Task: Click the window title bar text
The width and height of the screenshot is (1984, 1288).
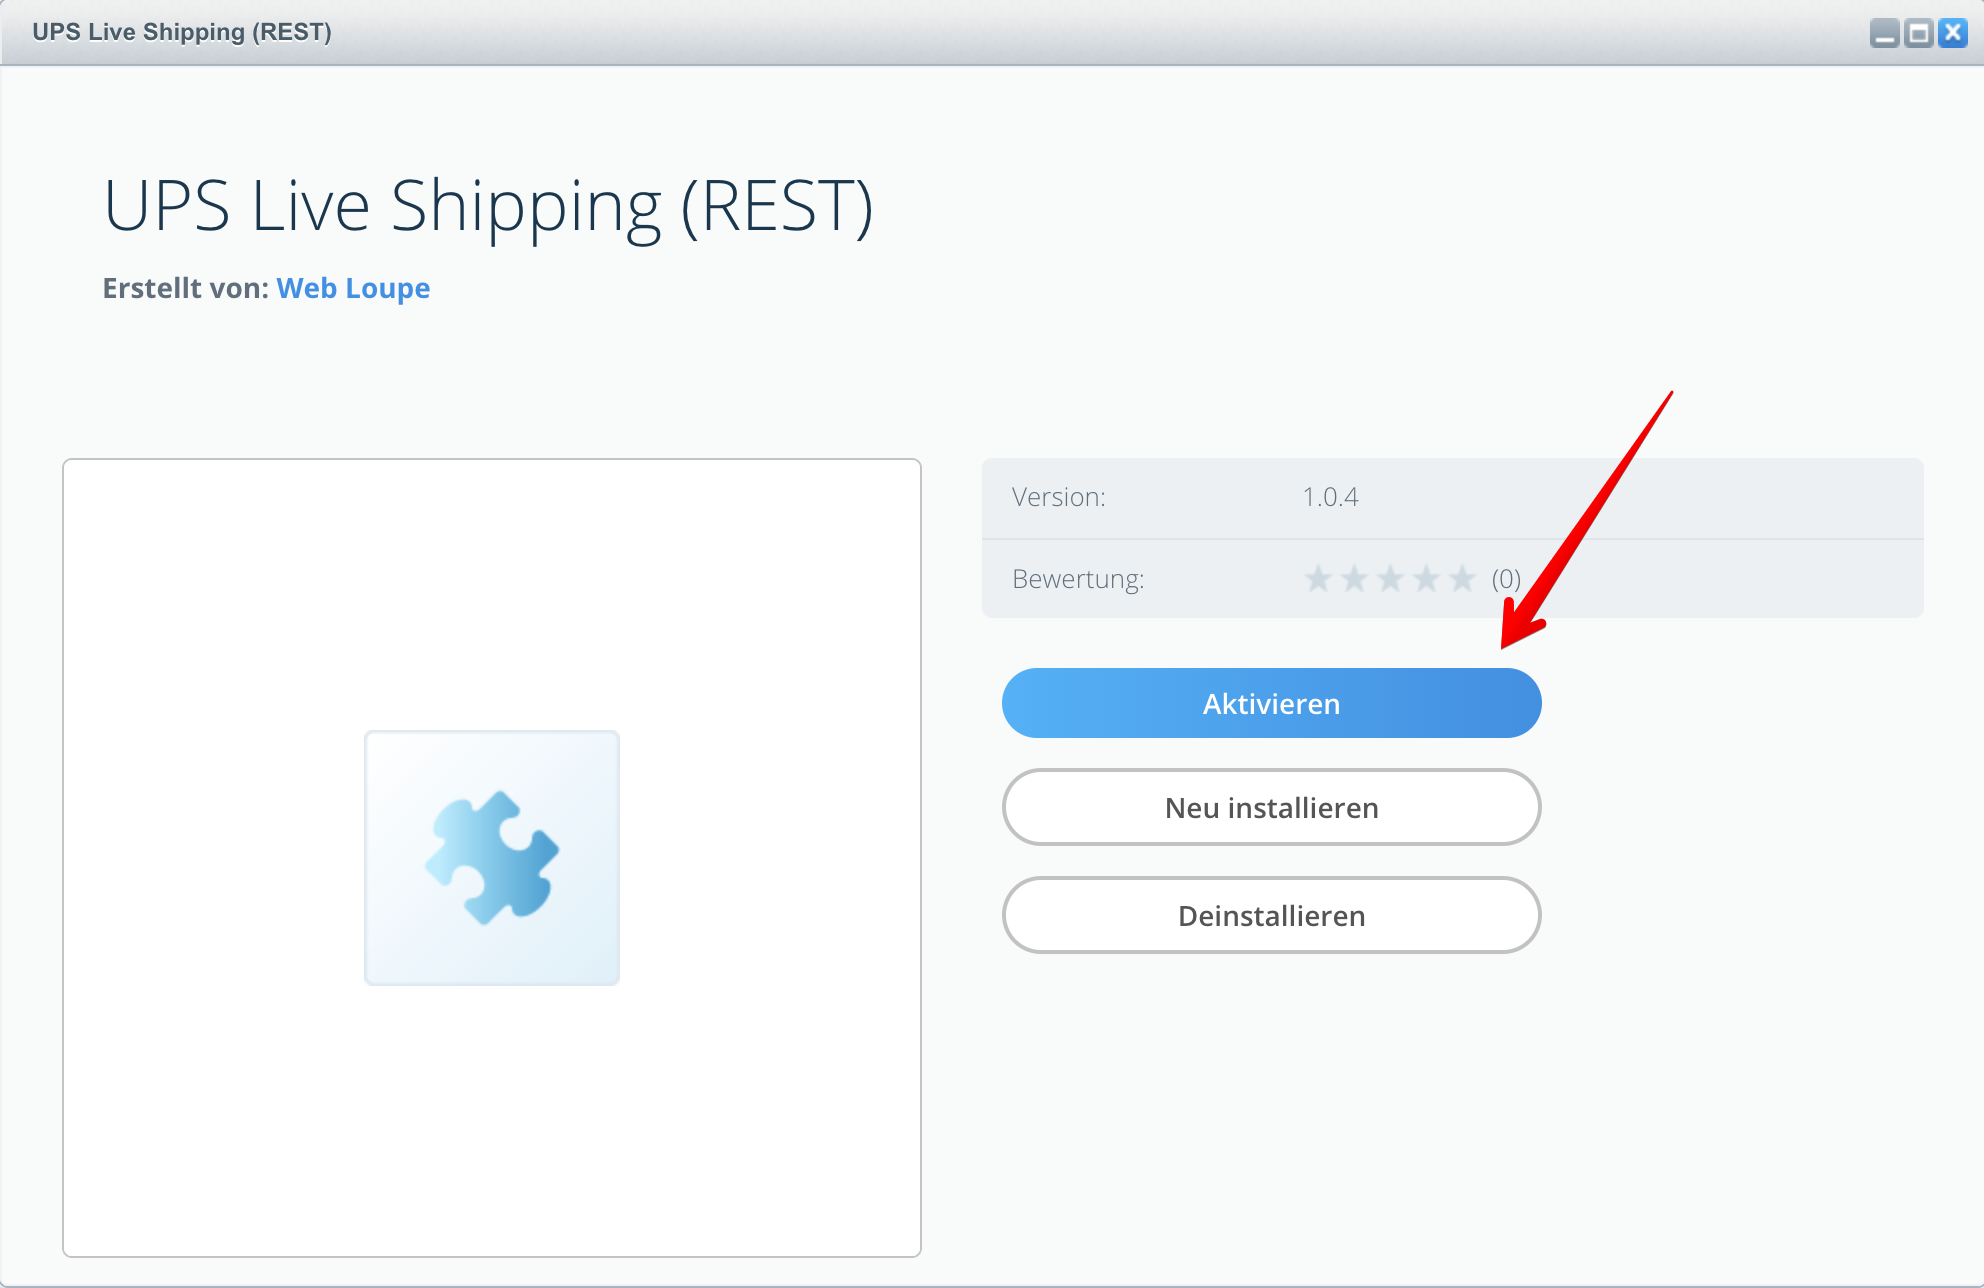Action: 181,32
